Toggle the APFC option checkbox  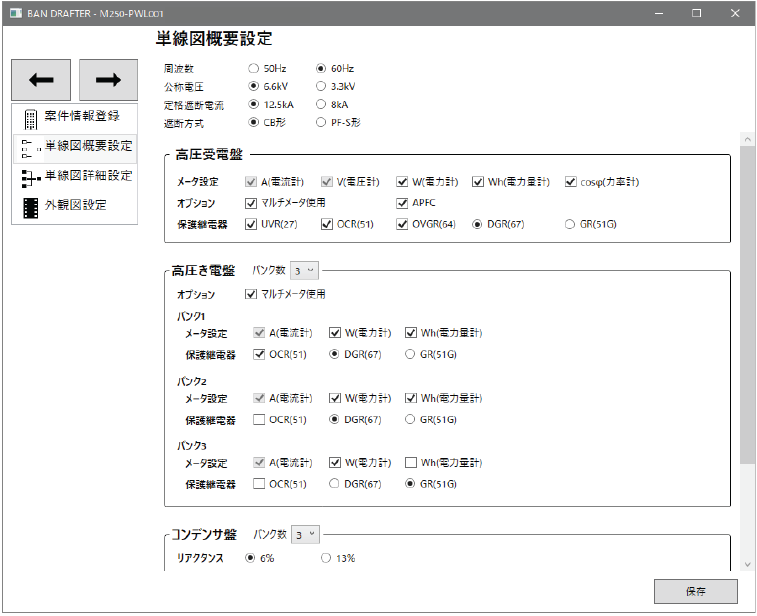(402, 203)
